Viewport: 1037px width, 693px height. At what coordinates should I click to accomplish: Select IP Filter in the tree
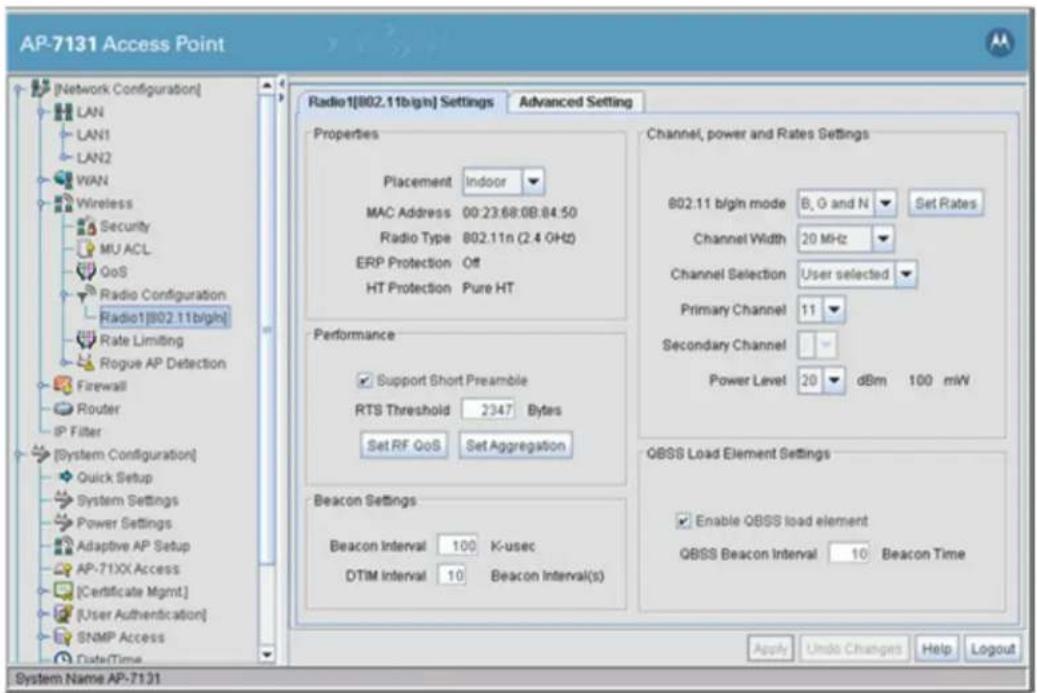click(x=77, y=431)
